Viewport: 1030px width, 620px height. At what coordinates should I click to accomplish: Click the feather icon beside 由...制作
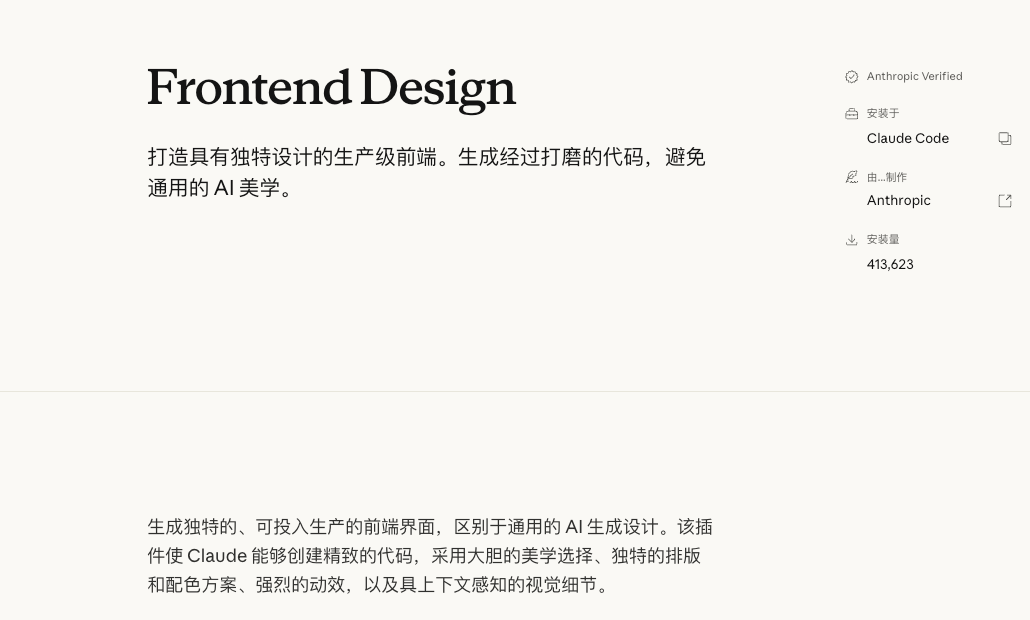click(x=852, y=177)
